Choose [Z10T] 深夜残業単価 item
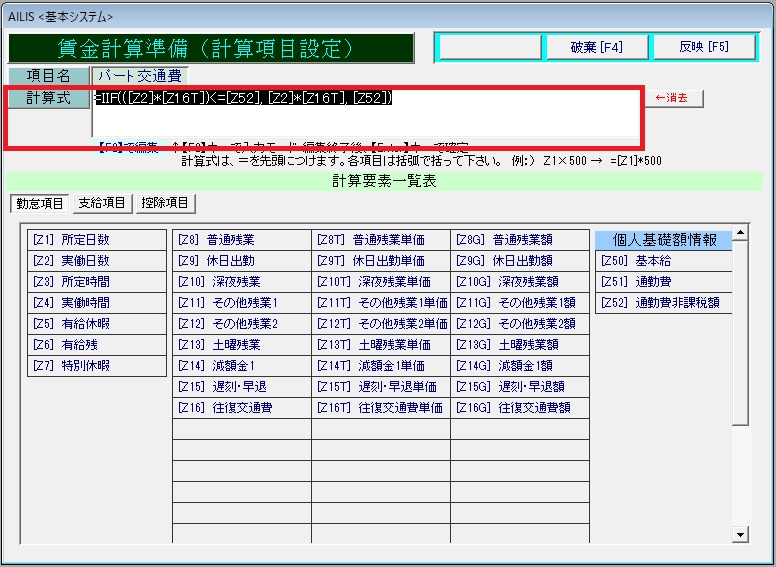Viewport: 776px width, 567px height. [380, 282]
